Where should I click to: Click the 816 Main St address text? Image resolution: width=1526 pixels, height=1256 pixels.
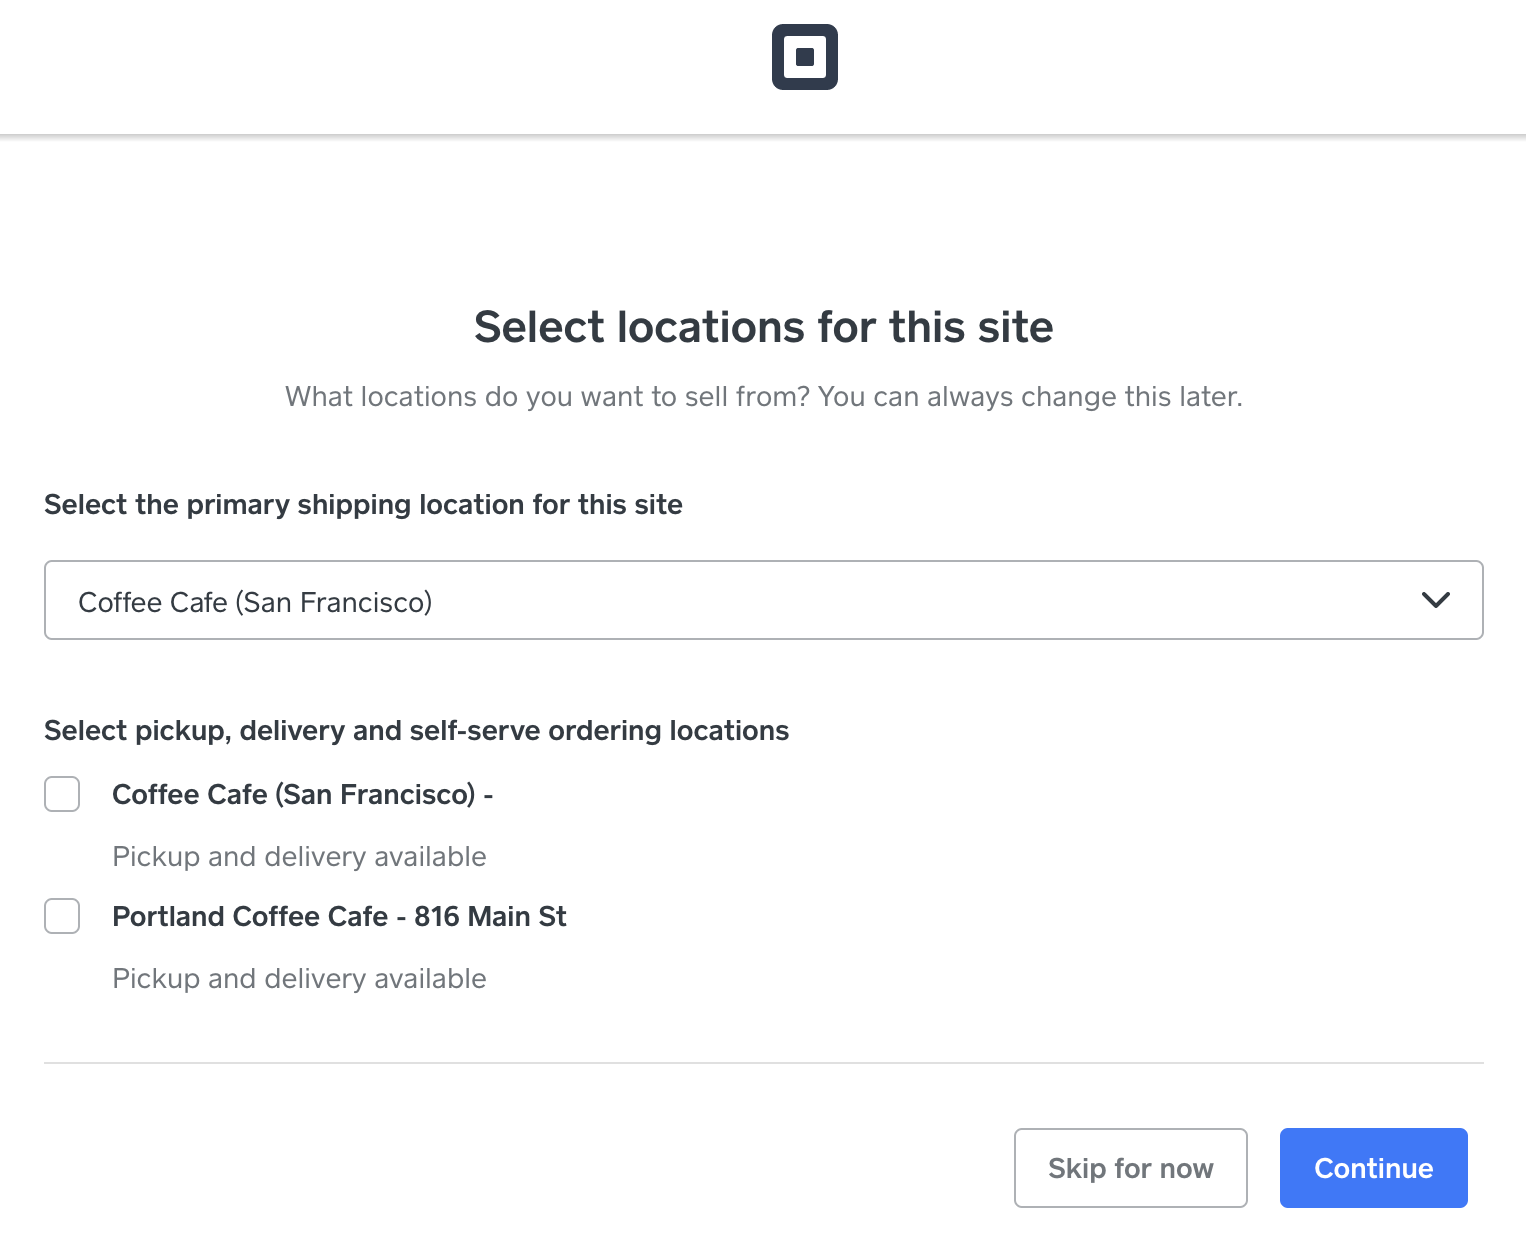[x=490, y=916]
